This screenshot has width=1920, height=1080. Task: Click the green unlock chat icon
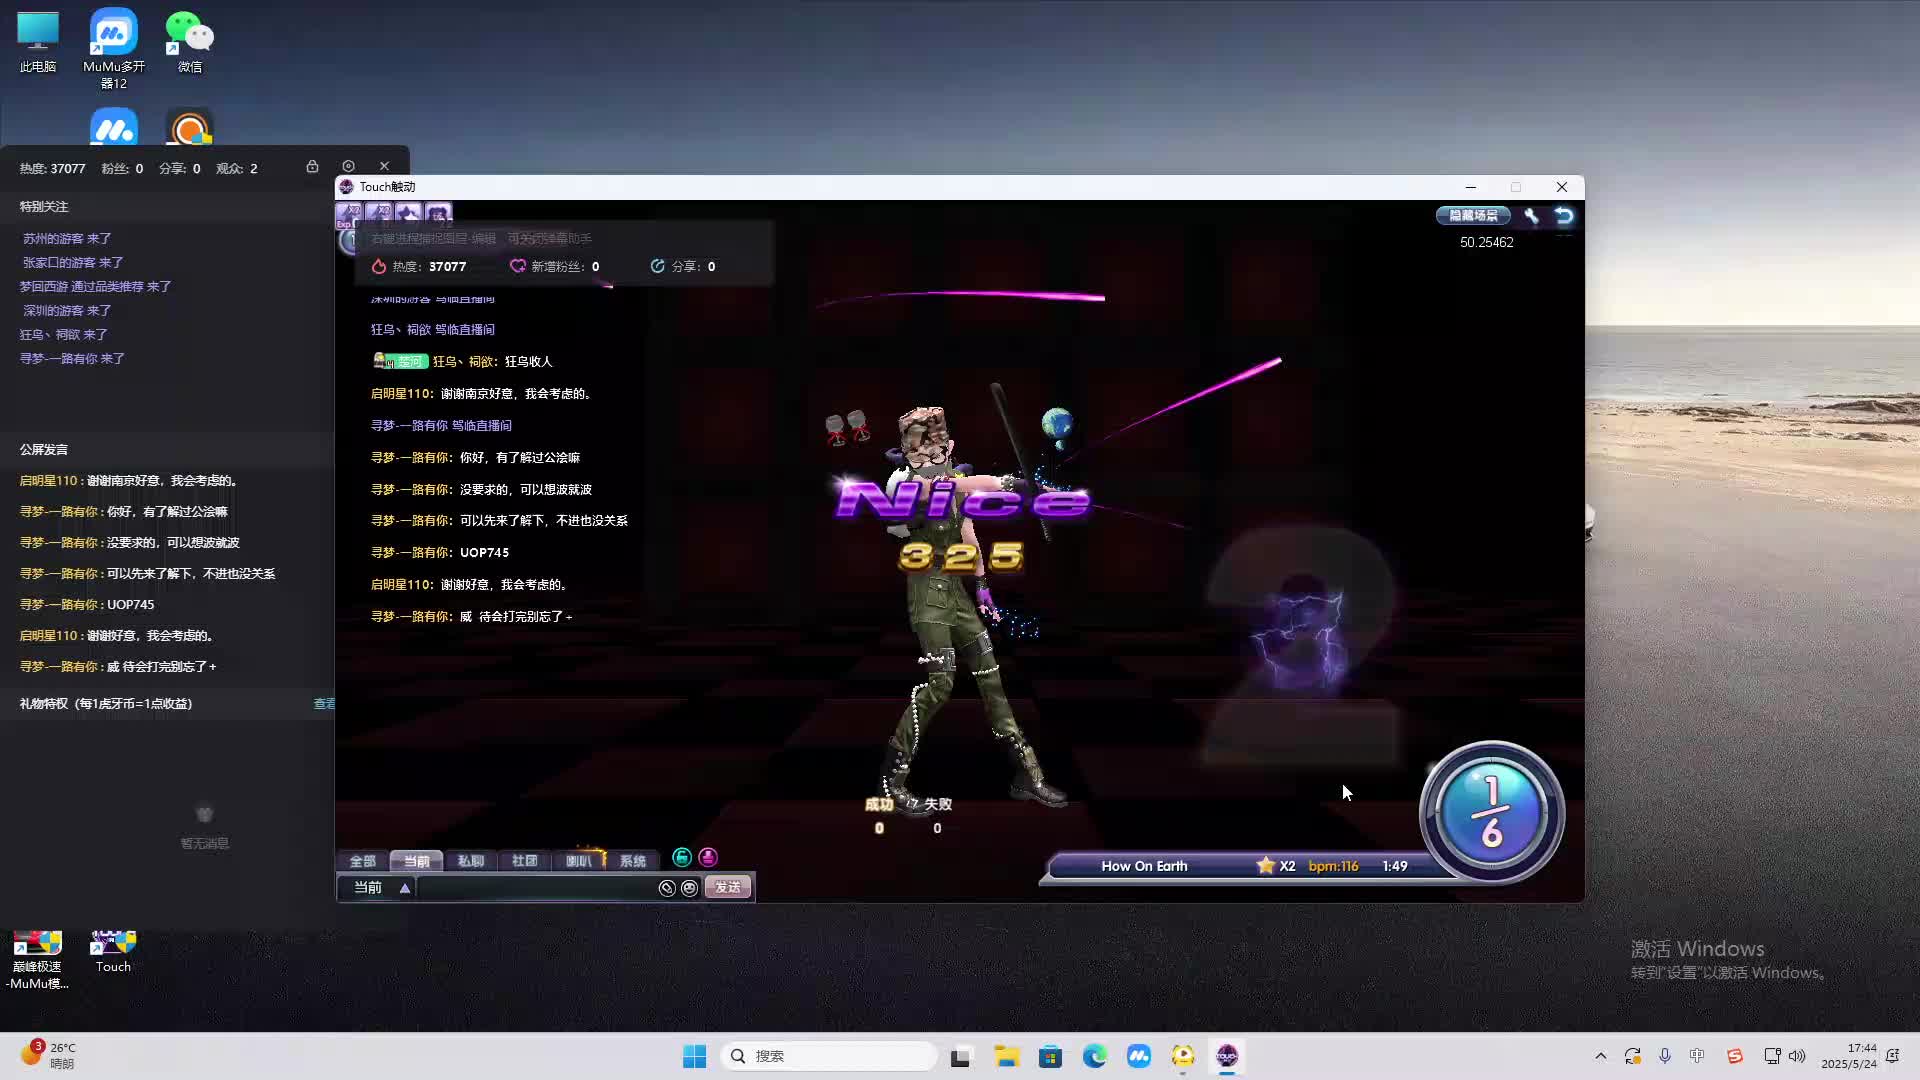pyautogui.click(x=682, y=858)
